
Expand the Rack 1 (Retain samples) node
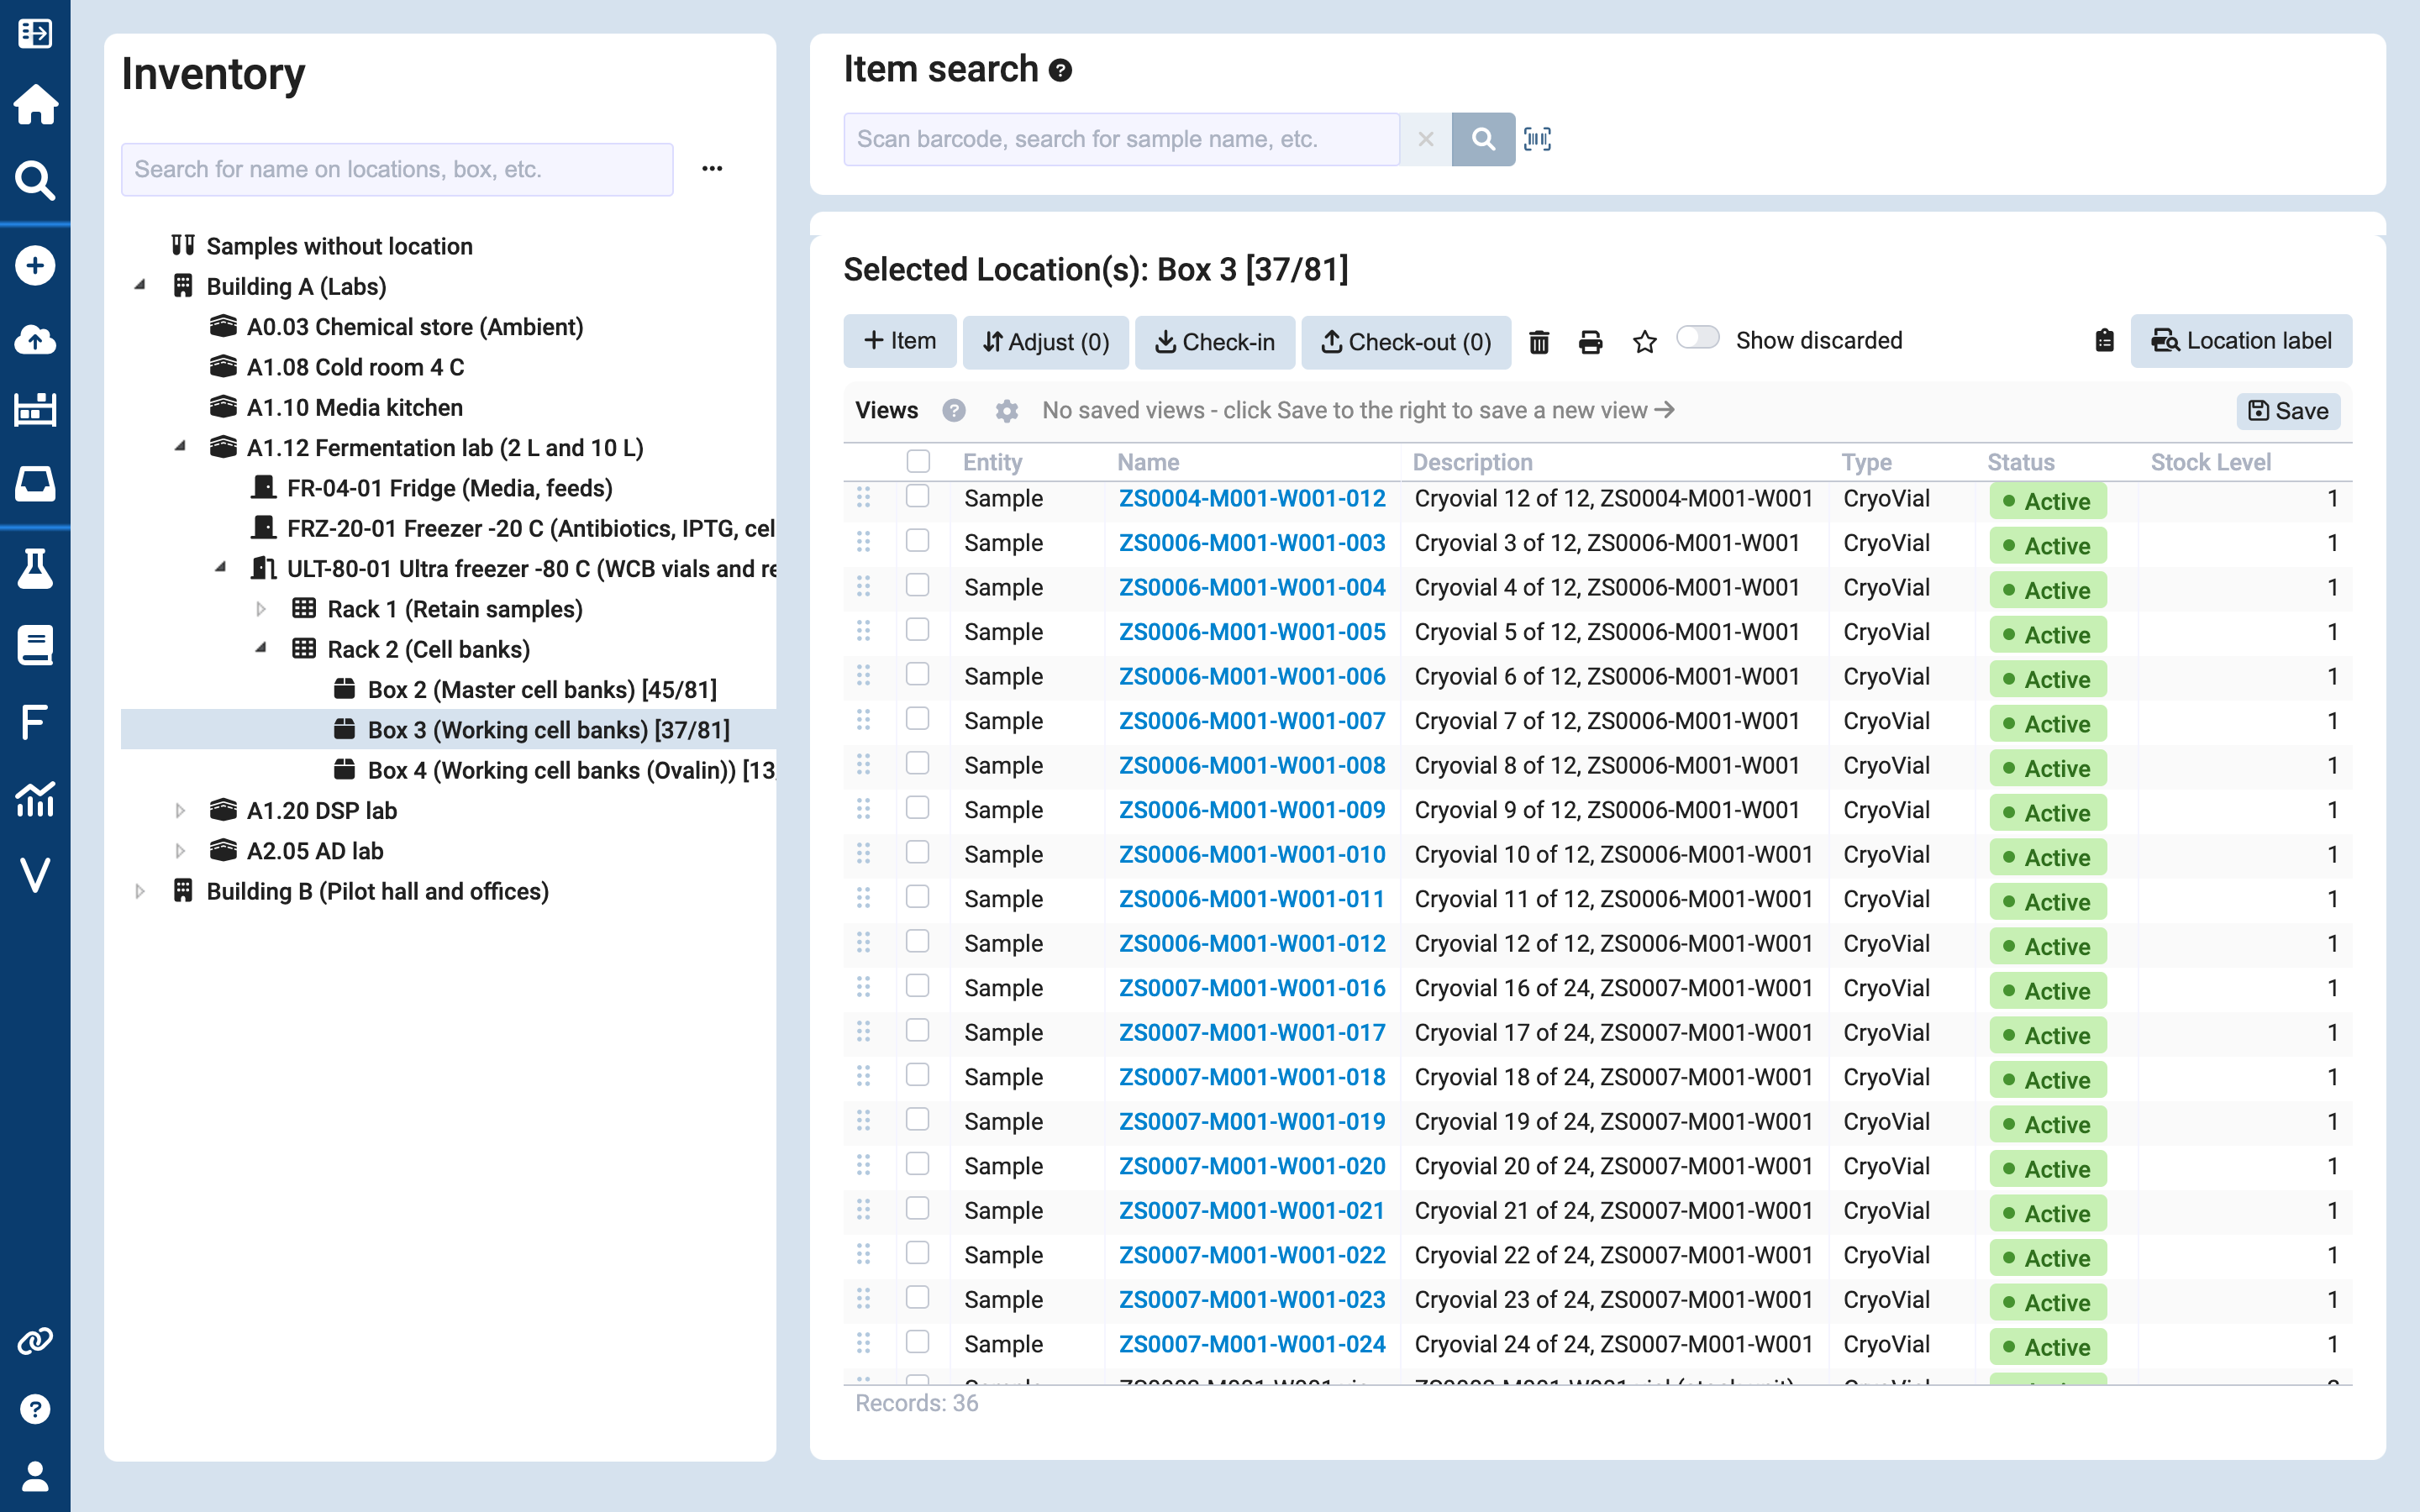click(261, 609)
